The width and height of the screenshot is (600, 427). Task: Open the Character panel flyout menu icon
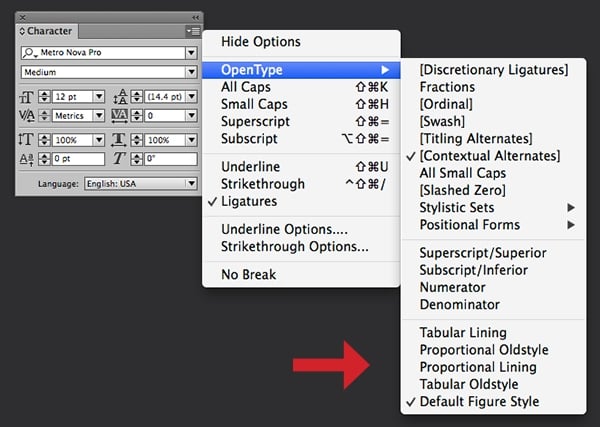(x=192, y=31)
